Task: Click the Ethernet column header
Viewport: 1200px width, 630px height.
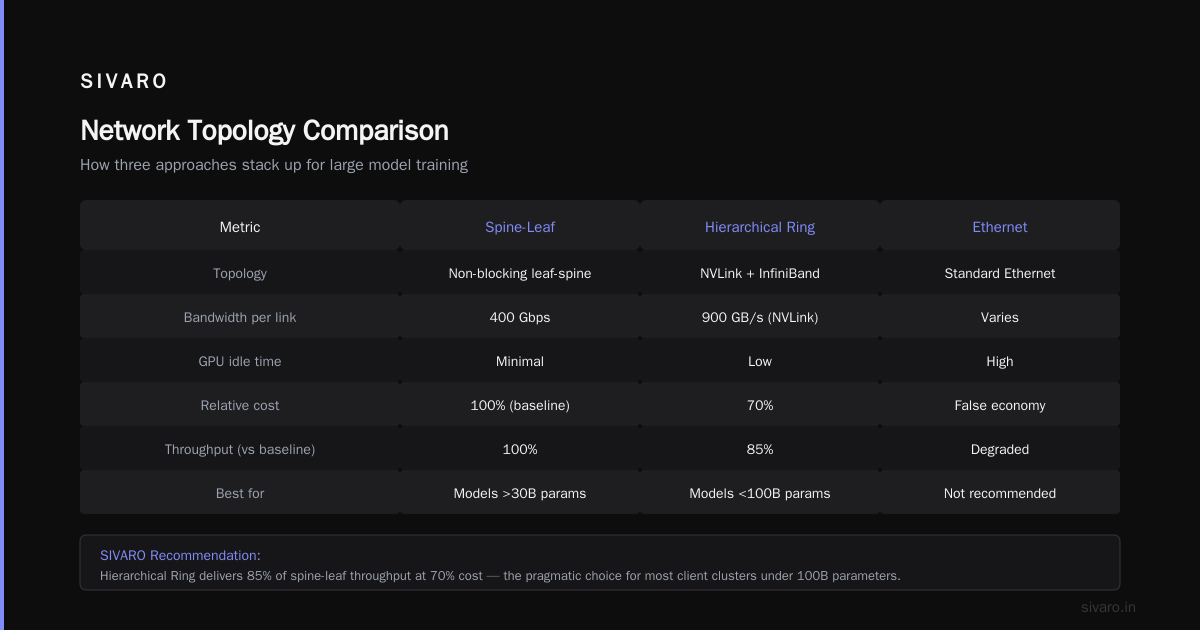Action: [1000, 227]
